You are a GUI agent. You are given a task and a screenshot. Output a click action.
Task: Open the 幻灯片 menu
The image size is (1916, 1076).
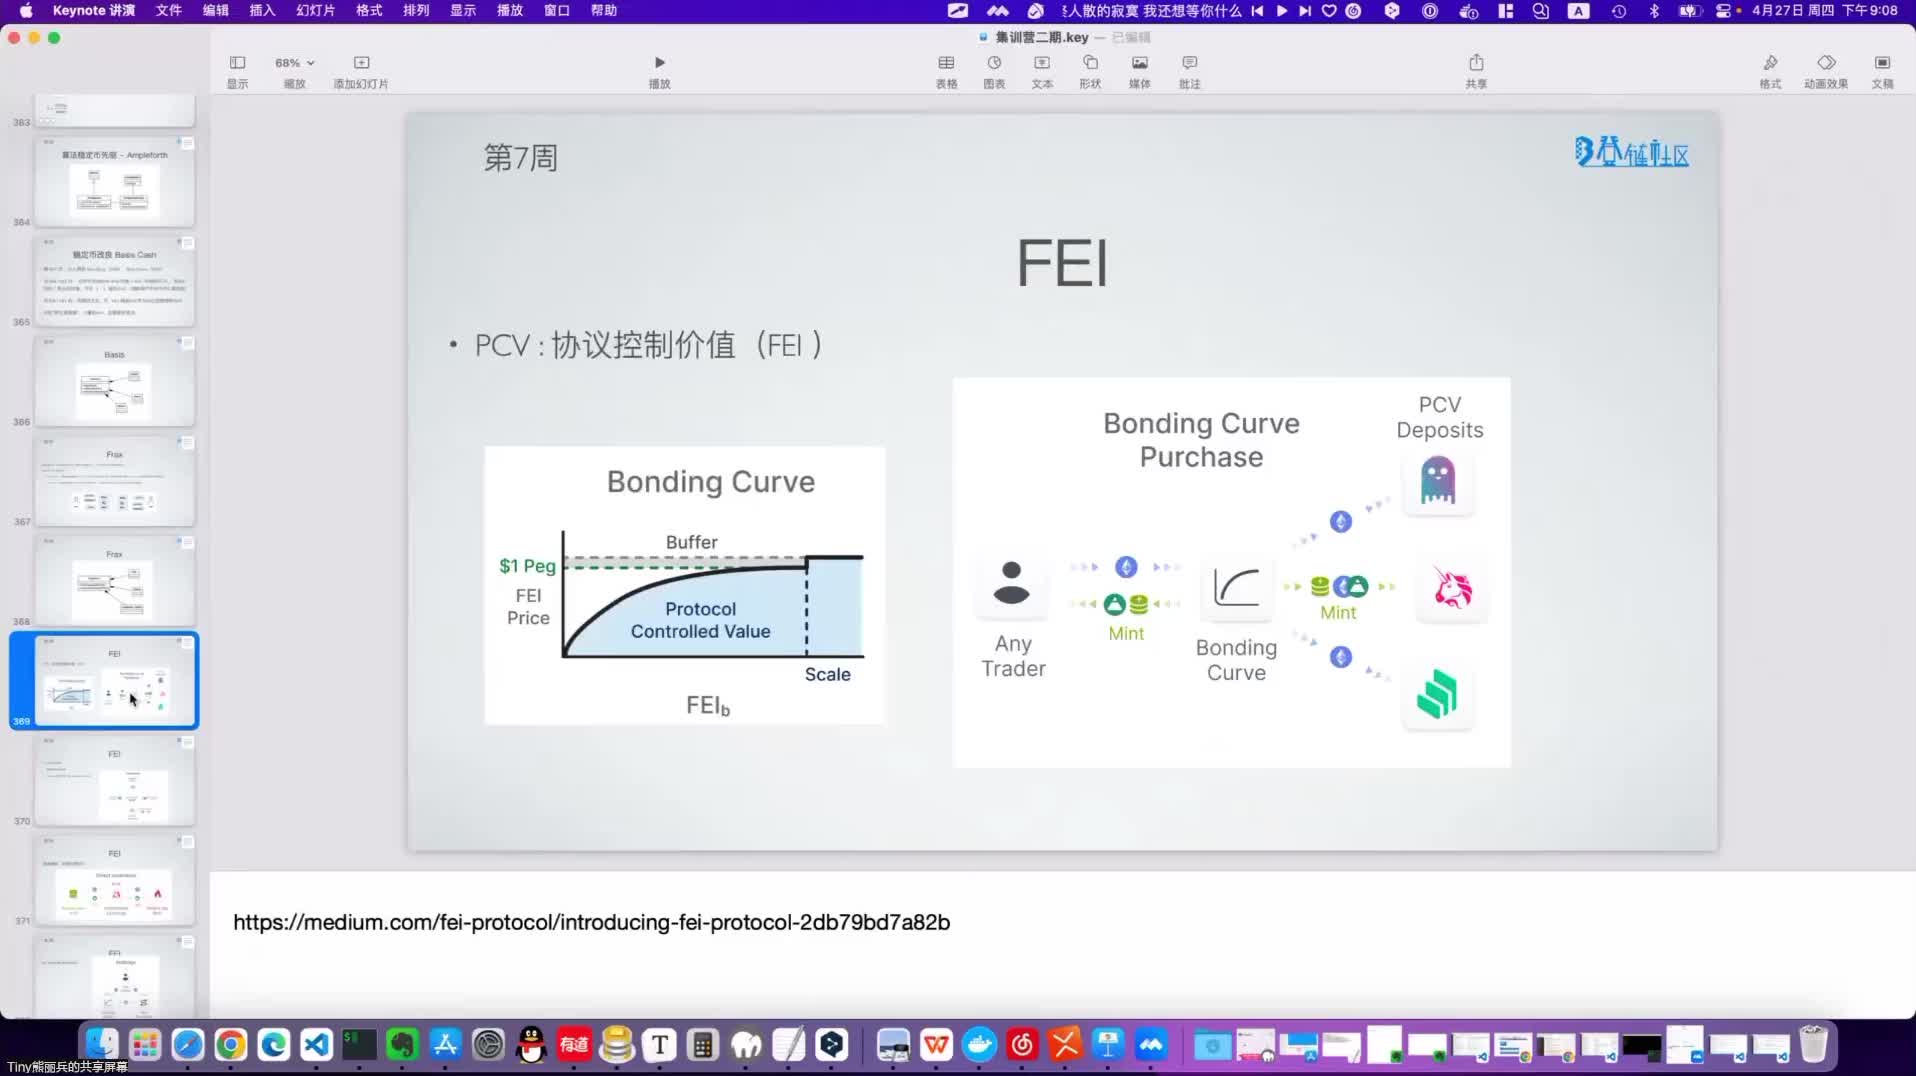[x=315, y=10]
